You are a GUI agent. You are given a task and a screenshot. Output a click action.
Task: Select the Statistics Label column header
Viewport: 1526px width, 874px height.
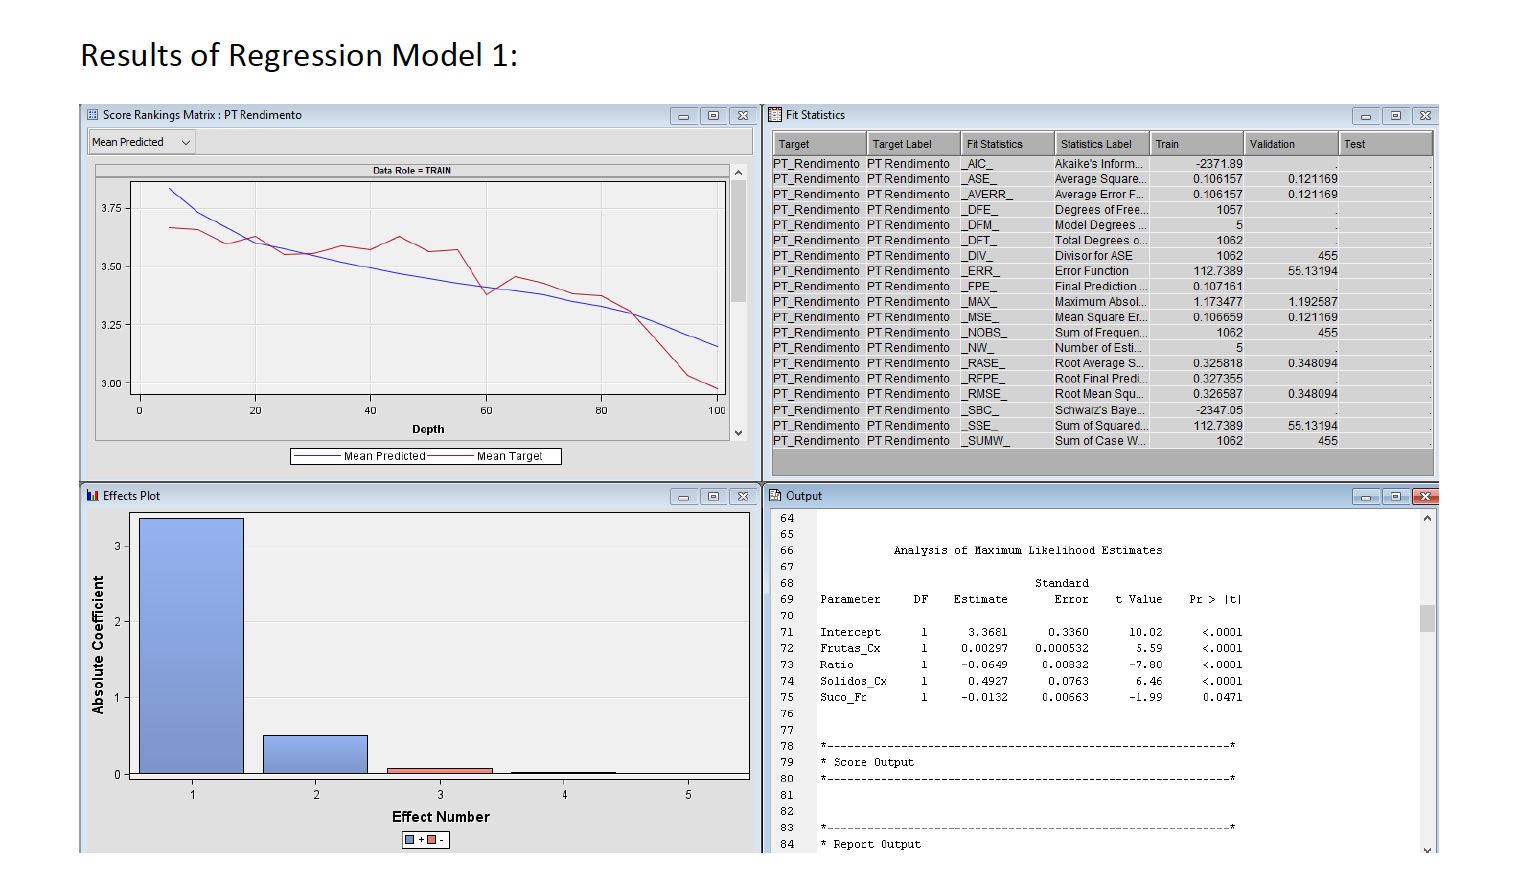point(1101,143)
